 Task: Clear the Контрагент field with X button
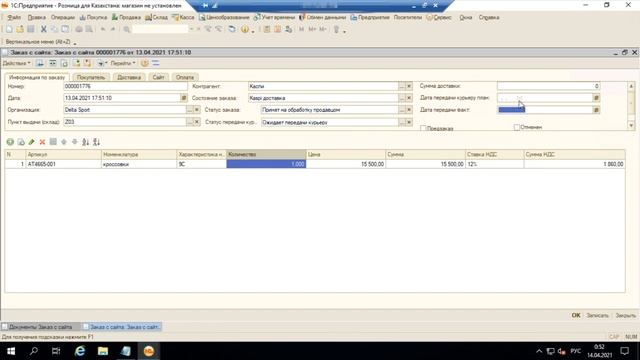(x=409, y=87)
